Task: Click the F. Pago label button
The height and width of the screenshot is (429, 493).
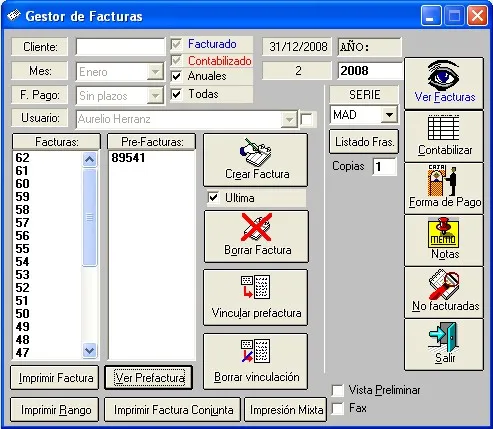Action: [x=40, y=95]
